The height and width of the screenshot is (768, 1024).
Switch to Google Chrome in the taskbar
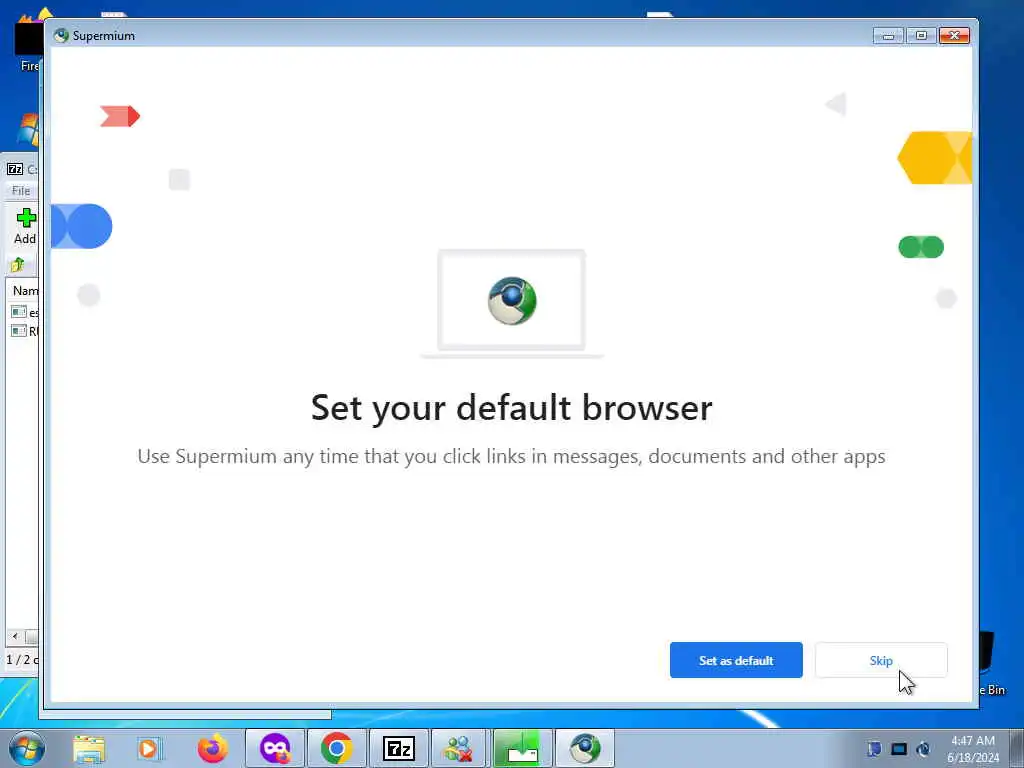337,748
